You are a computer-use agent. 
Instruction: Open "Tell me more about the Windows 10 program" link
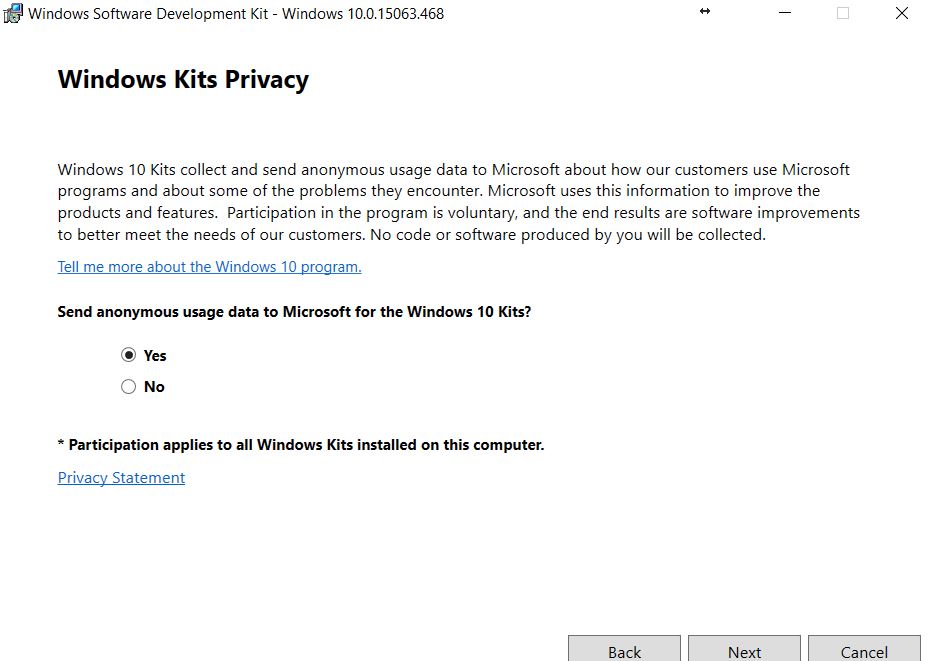click(x=209, y=267)
